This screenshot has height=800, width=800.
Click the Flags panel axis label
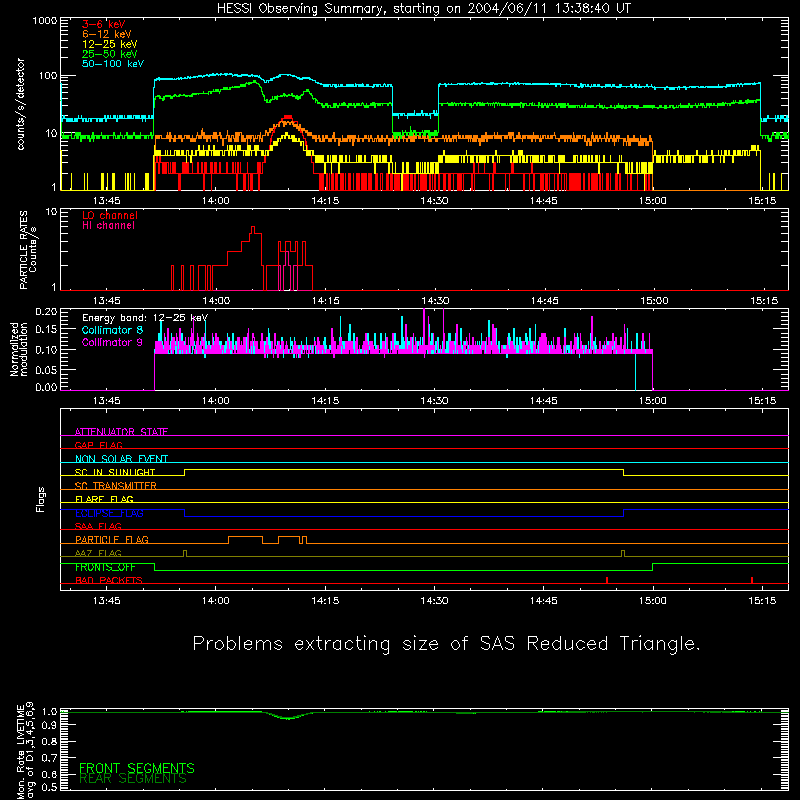point(40,499)
